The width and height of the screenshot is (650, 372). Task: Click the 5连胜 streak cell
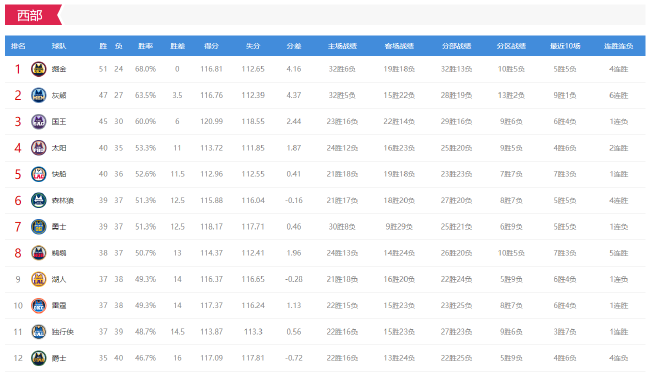(x=618, y=253)
